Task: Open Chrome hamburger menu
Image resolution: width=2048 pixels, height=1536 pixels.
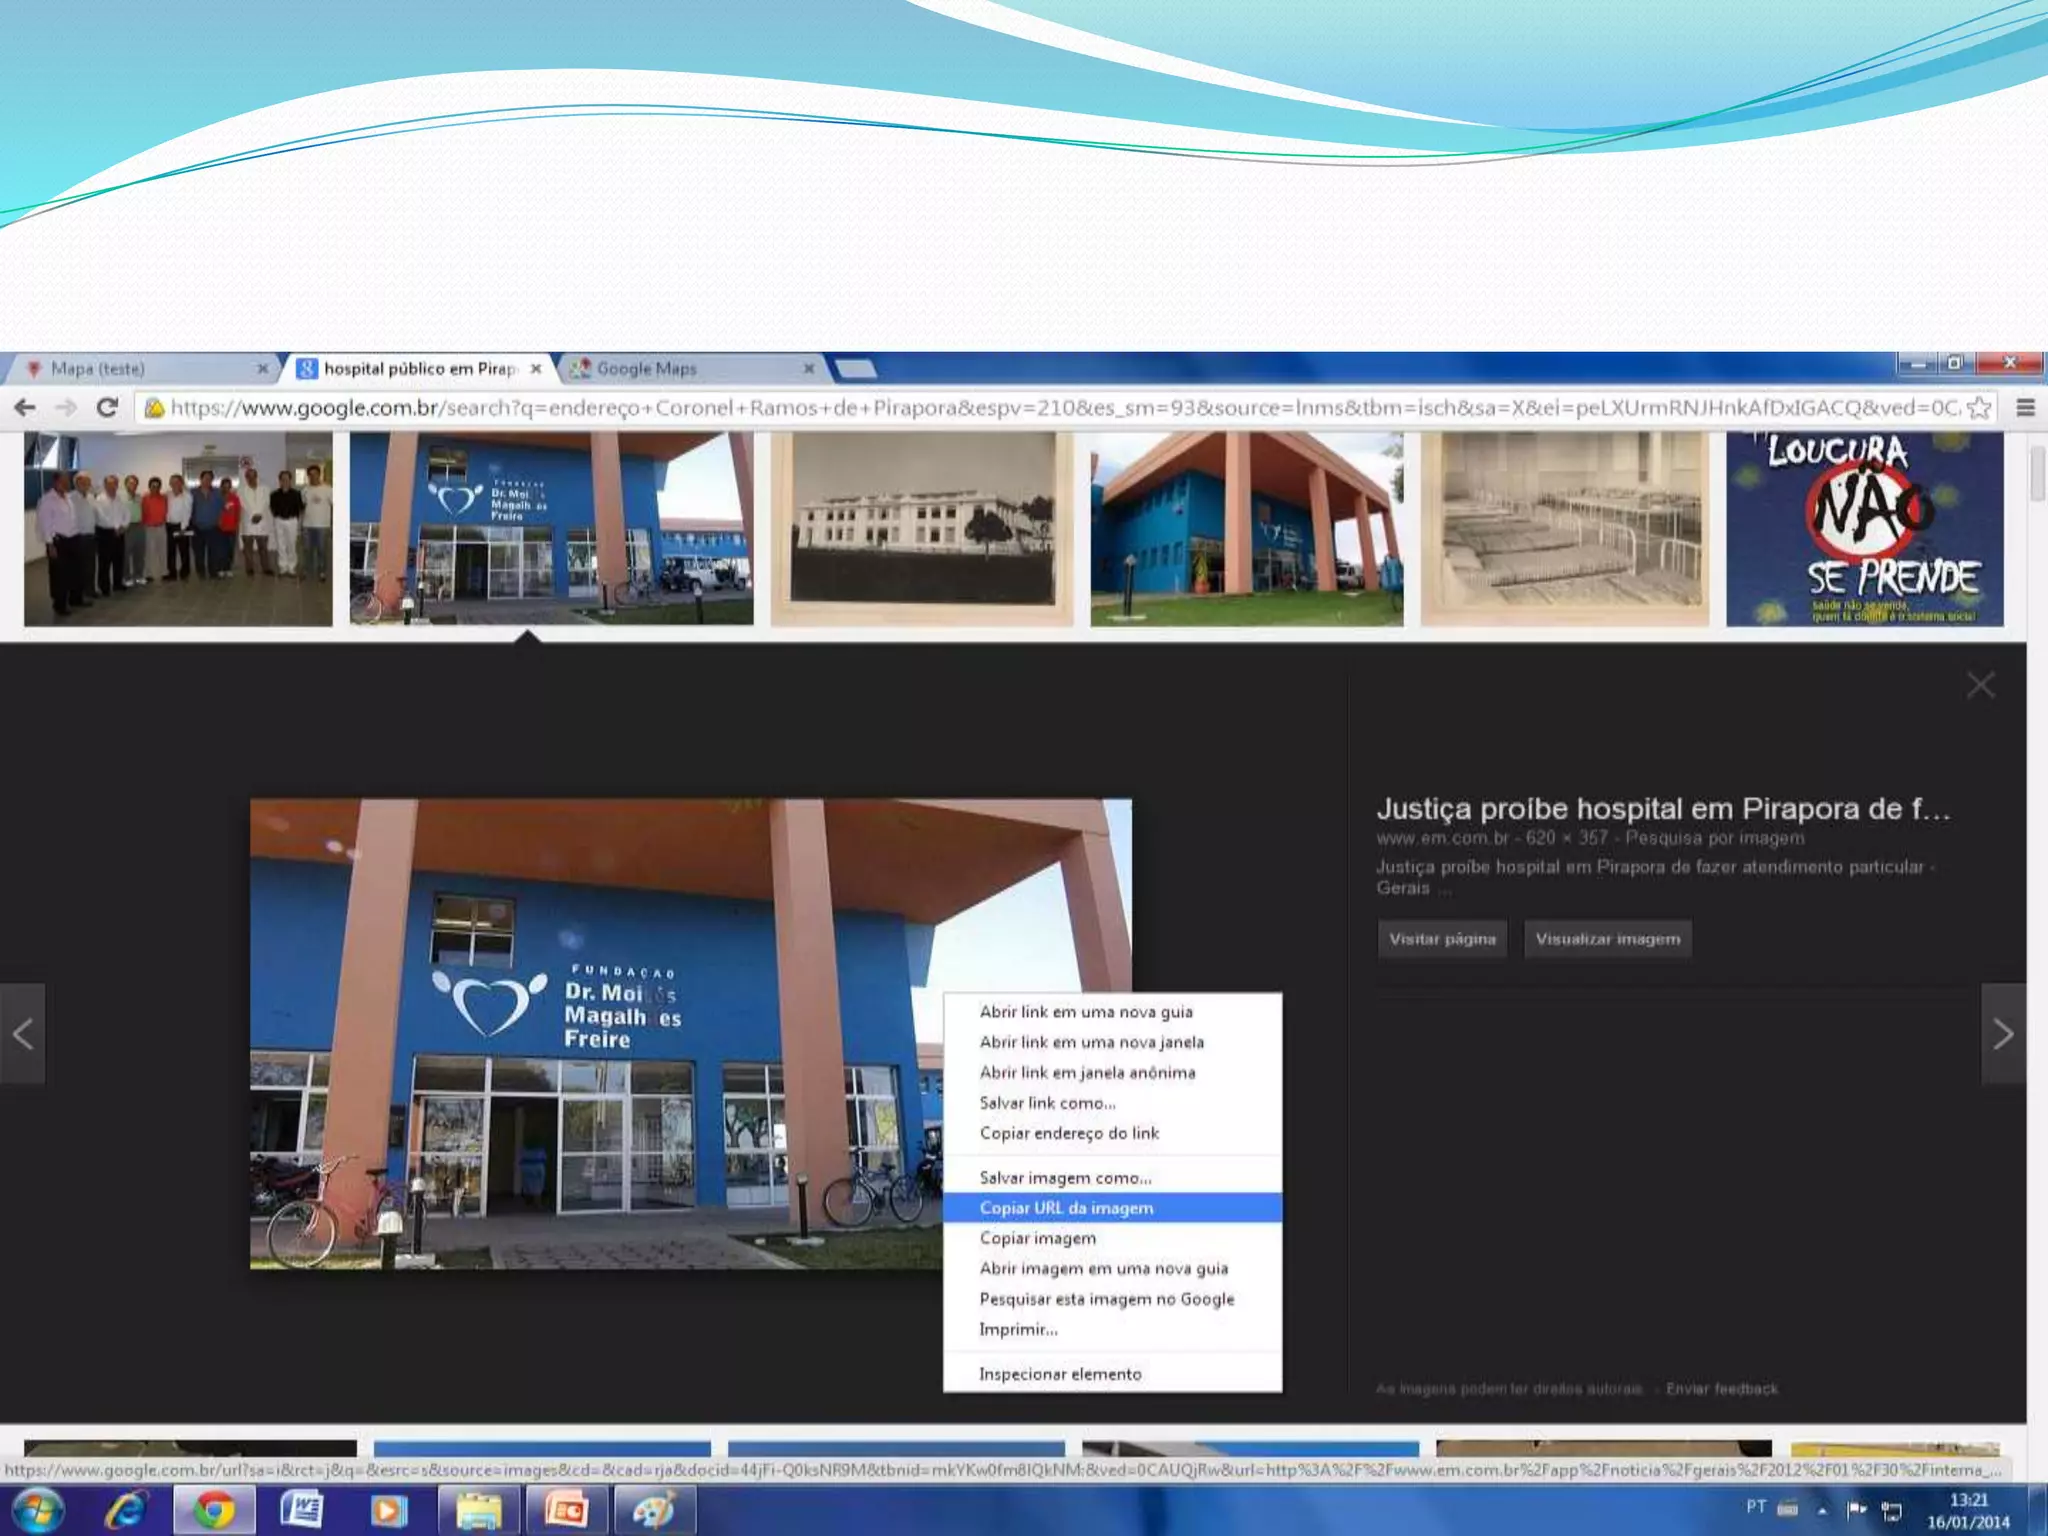Action: pos(2025,407)
